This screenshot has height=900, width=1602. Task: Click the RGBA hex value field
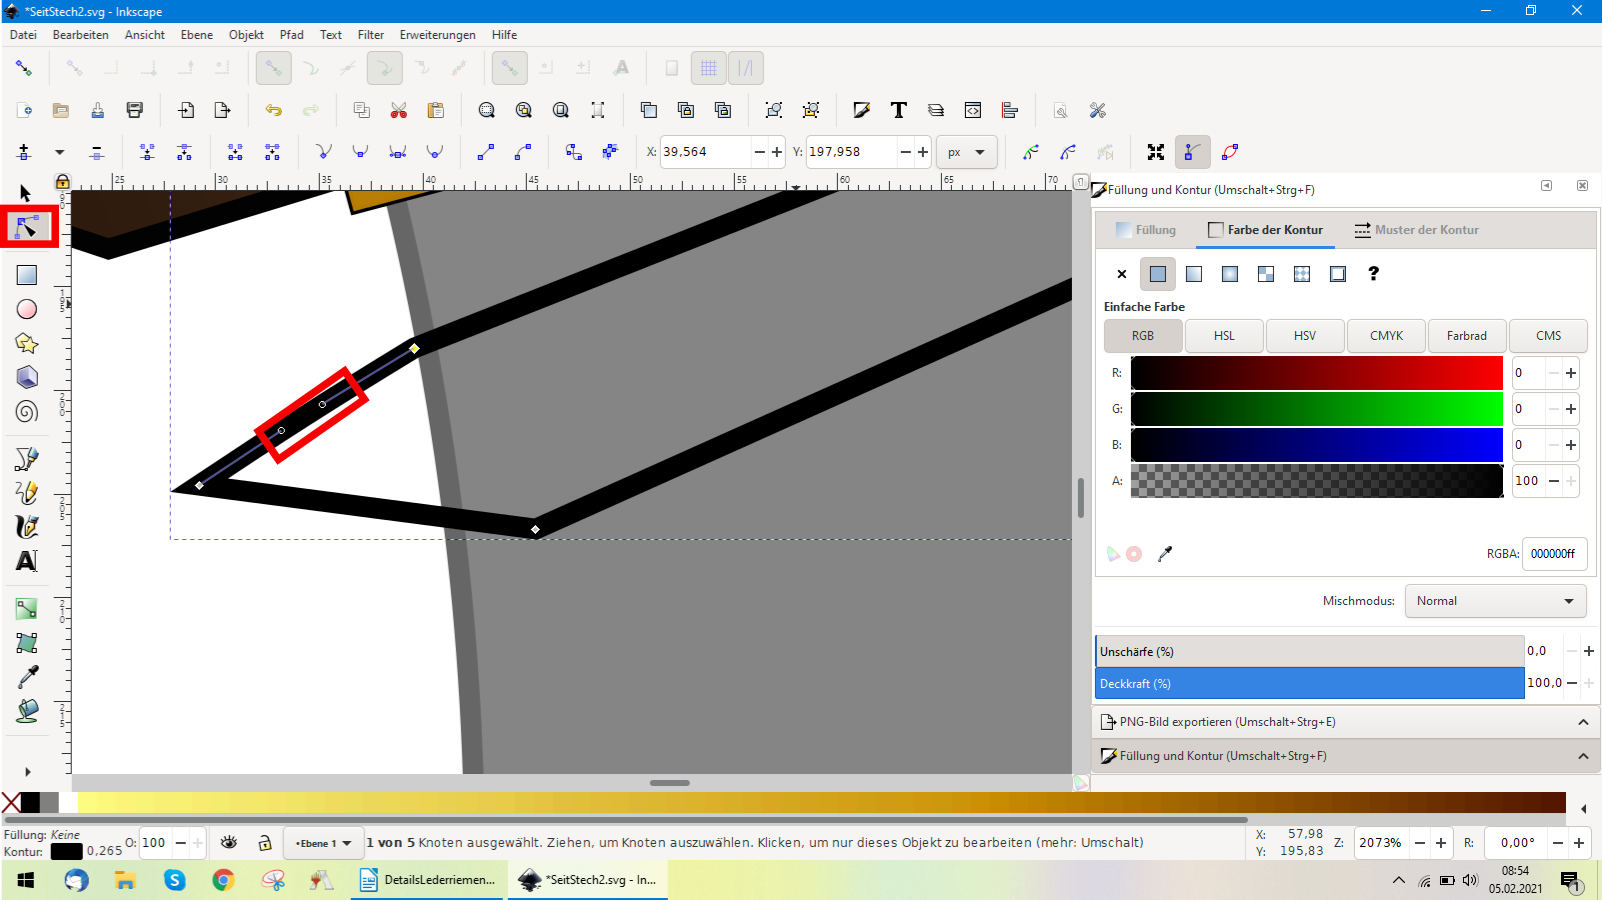tap(1553, 554)
